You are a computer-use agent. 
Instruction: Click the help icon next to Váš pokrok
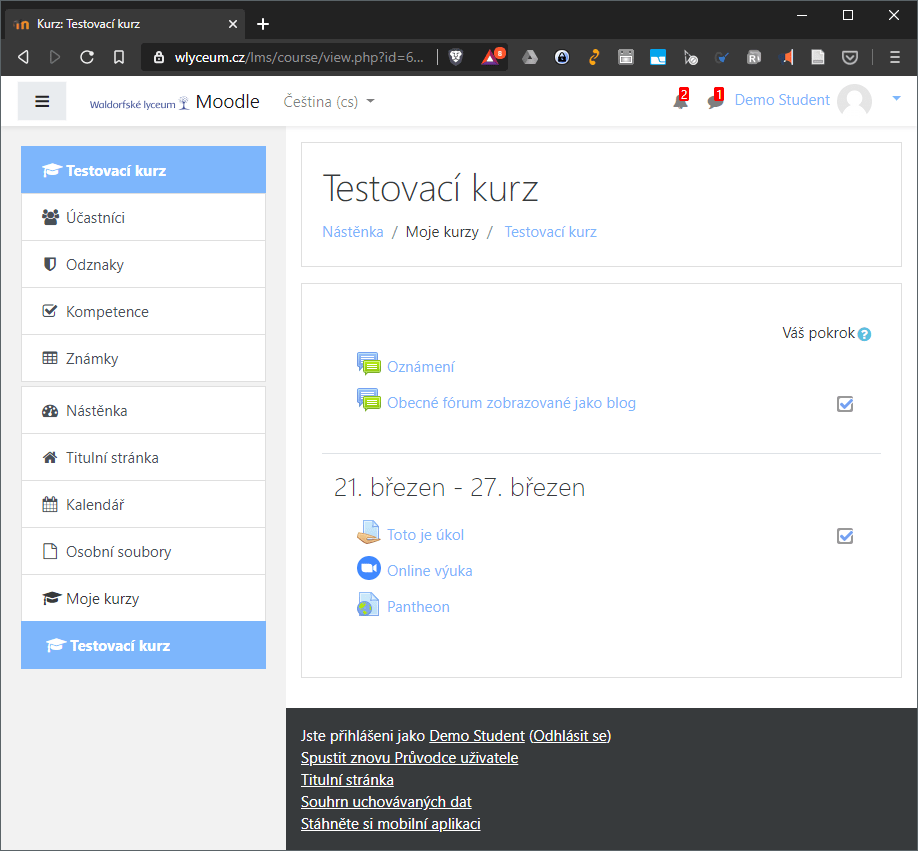pos(865,334)
